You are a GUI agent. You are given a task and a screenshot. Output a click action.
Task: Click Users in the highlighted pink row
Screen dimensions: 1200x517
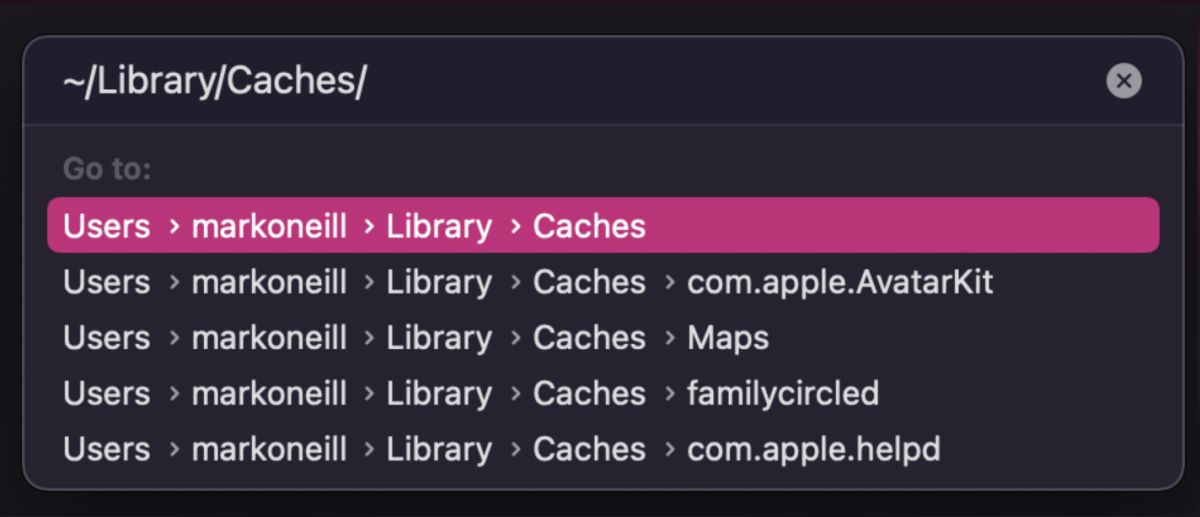106,227
